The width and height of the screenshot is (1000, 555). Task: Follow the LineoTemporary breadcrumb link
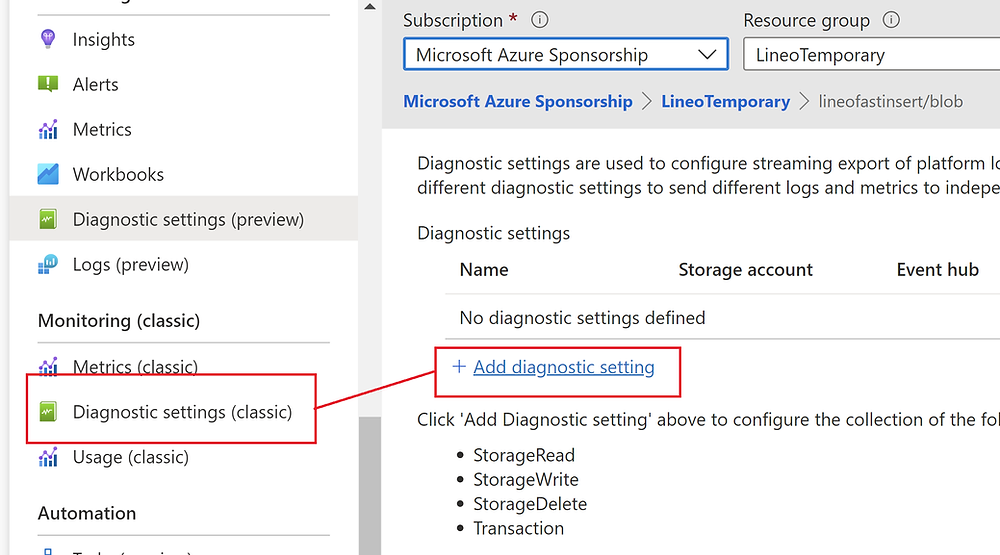coord(725,101)
